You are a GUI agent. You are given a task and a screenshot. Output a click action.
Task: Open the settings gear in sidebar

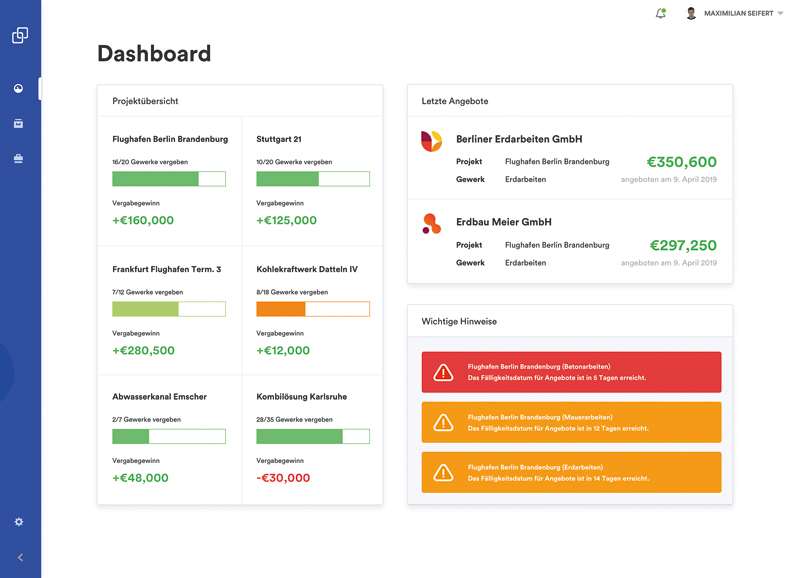[19, 522]
